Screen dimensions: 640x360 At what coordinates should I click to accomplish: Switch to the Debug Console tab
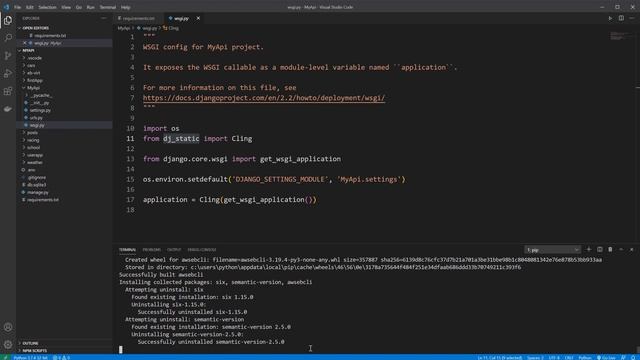202,249
